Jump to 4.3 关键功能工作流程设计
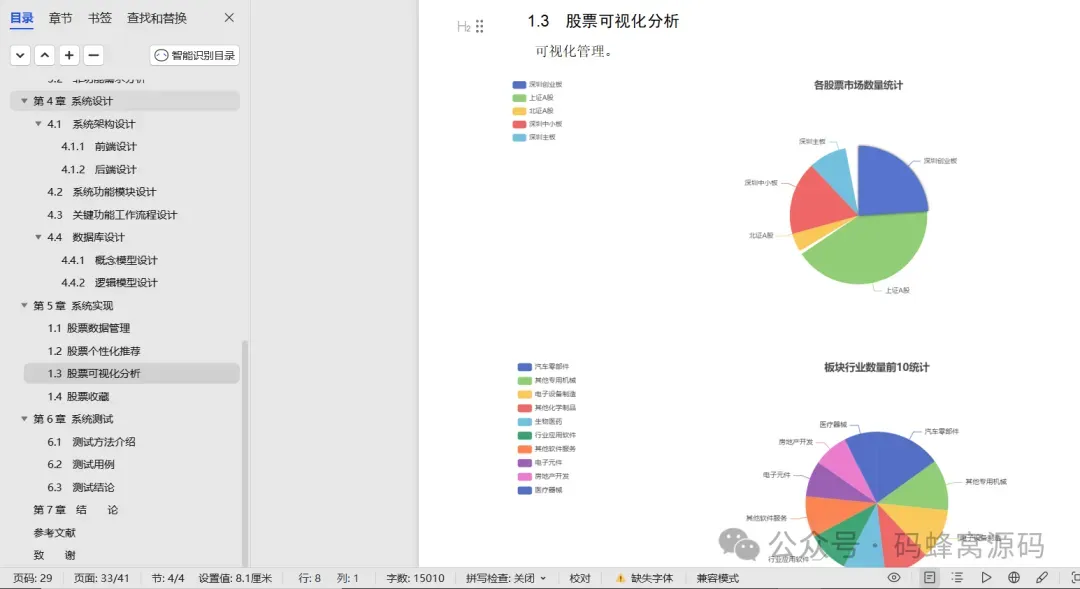 click(x=112, y=215)
